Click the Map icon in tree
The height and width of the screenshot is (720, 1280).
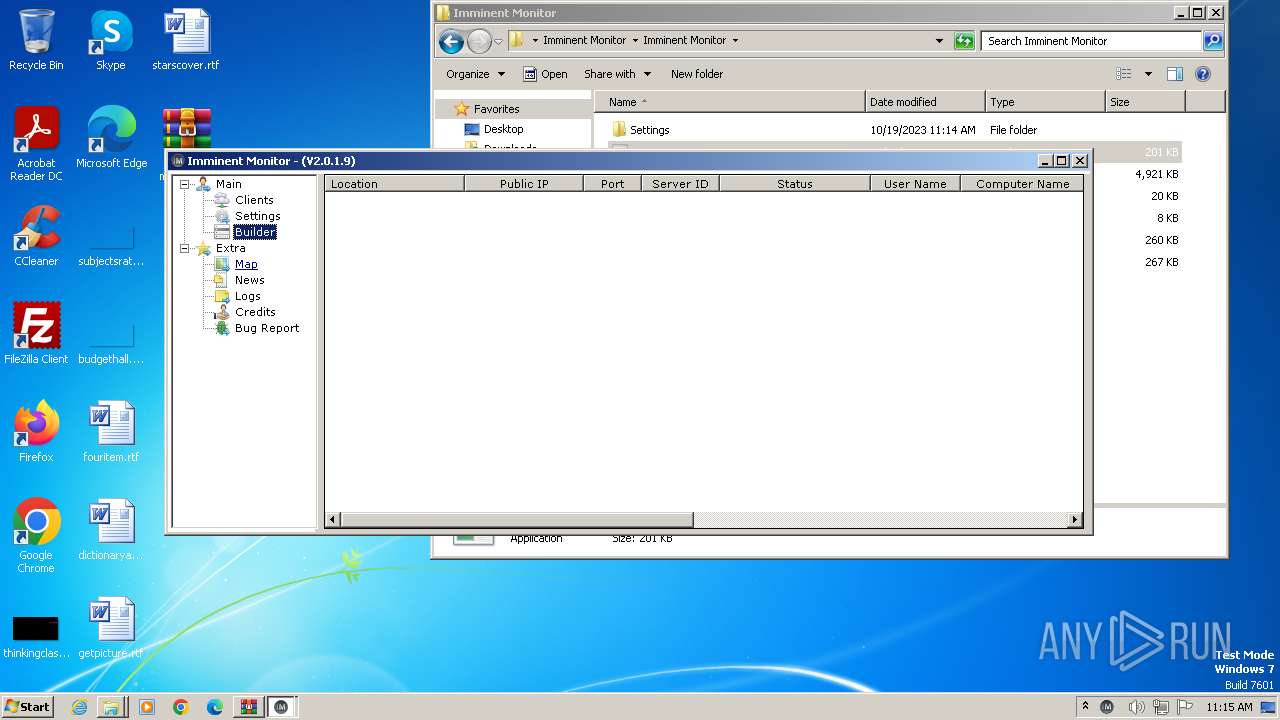pos(222,264)
